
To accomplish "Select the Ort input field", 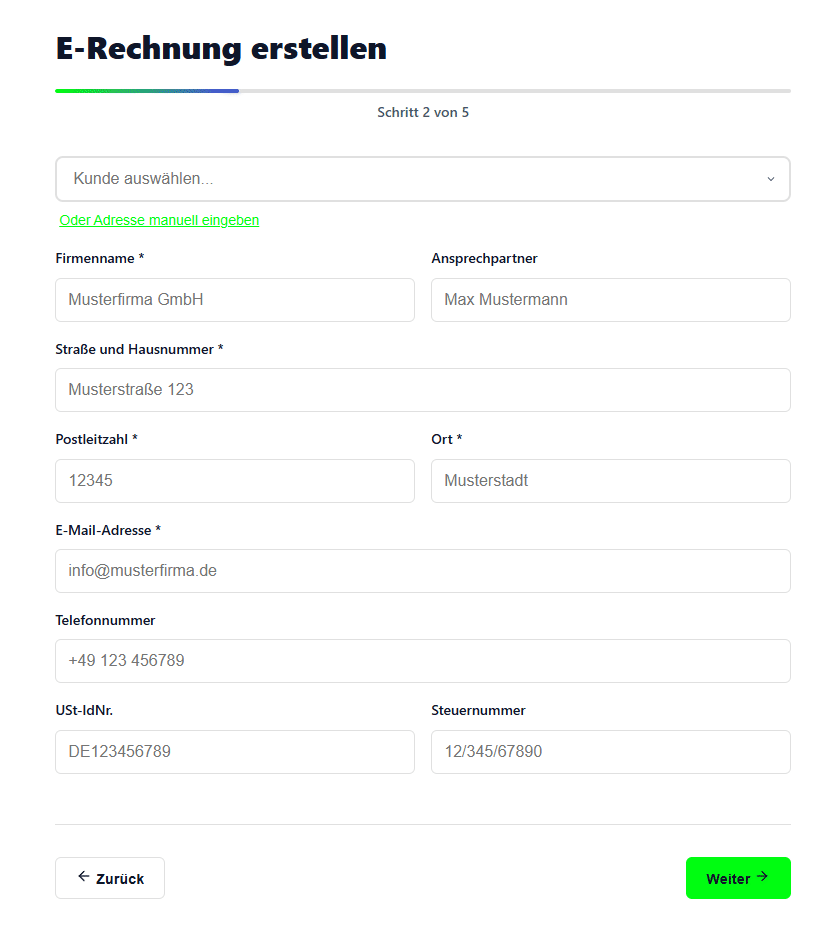I will click(610, 481).
